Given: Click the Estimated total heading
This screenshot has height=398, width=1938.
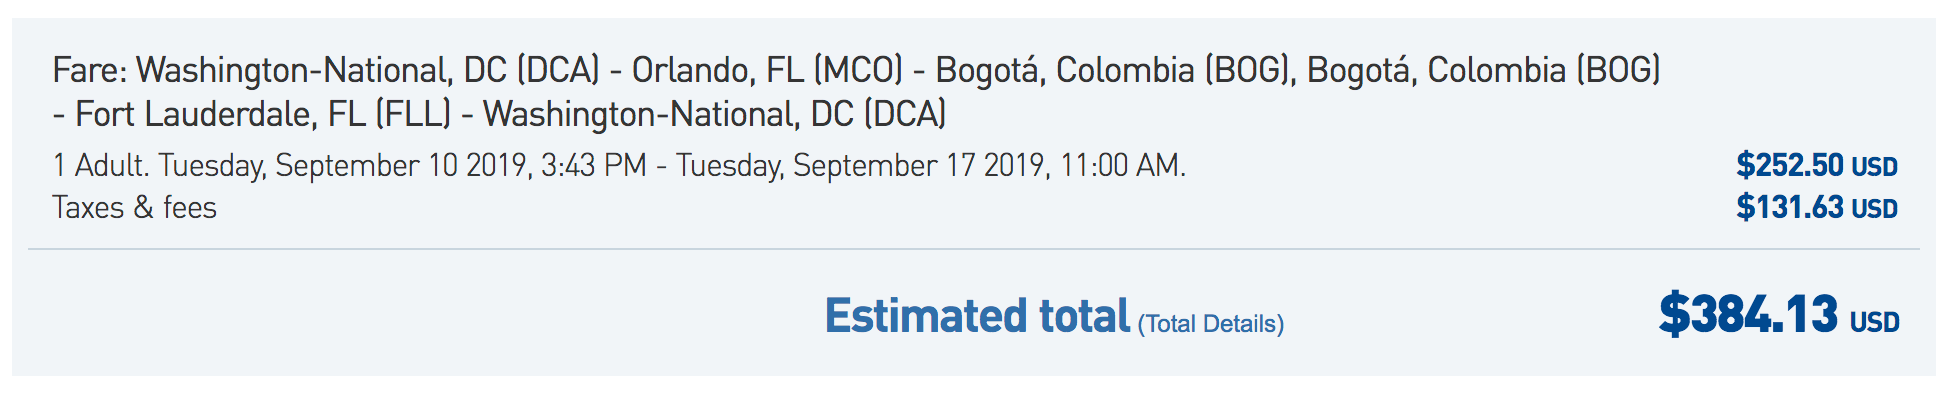Looking at the screenshot, I should [977, 316].
